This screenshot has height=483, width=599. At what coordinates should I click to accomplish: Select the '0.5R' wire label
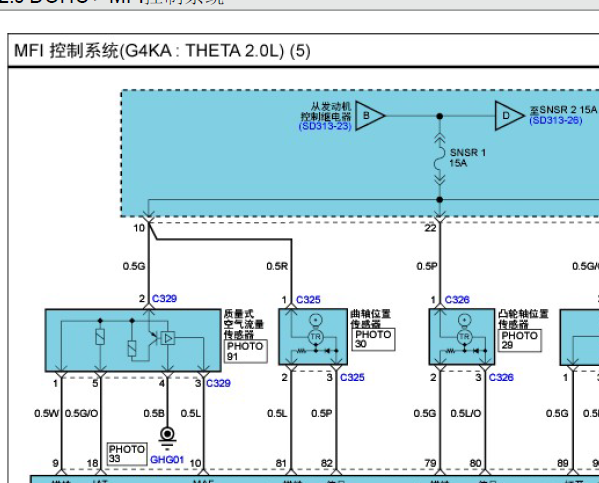[x=277, y=266]
